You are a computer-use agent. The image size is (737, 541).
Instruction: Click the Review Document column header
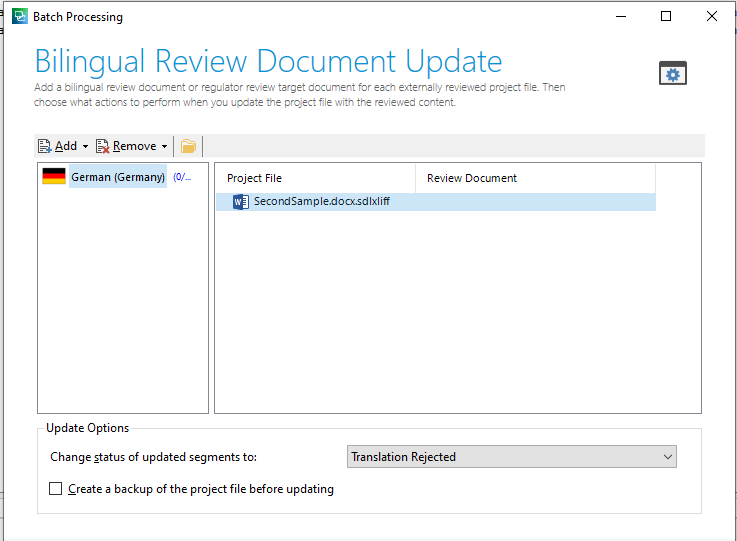535,178
